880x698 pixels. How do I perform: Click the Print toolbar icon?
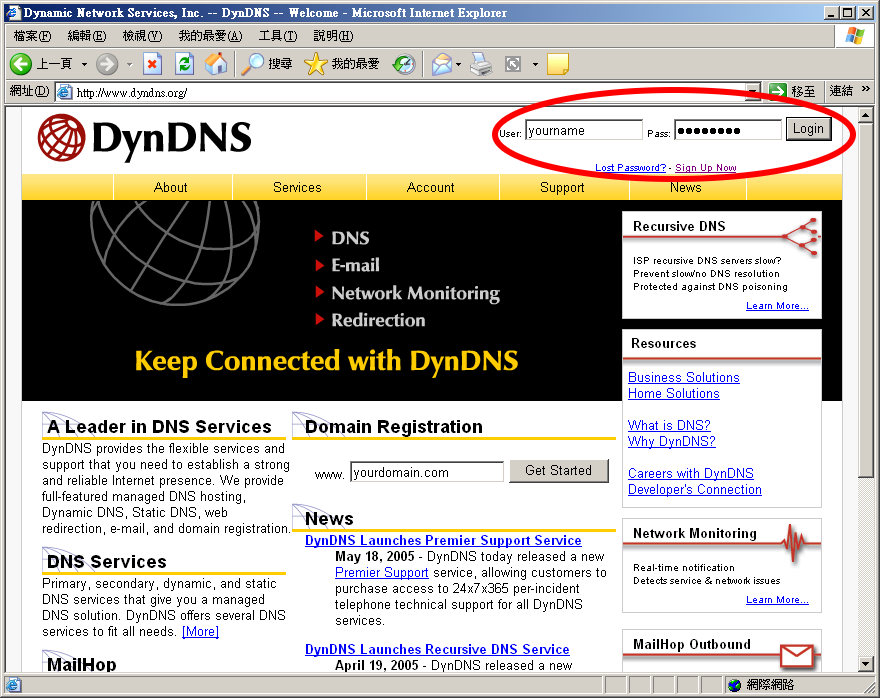[482, 64]
